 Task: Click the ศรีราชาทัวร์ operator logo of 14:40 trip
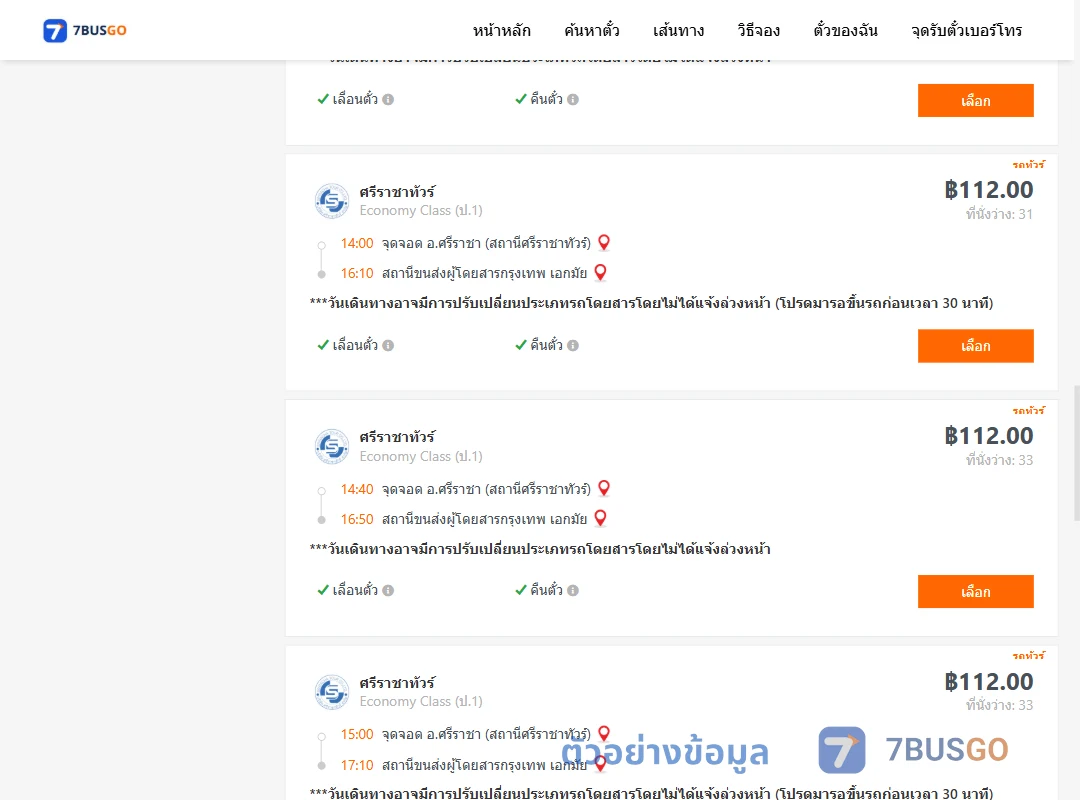point(332,447)
